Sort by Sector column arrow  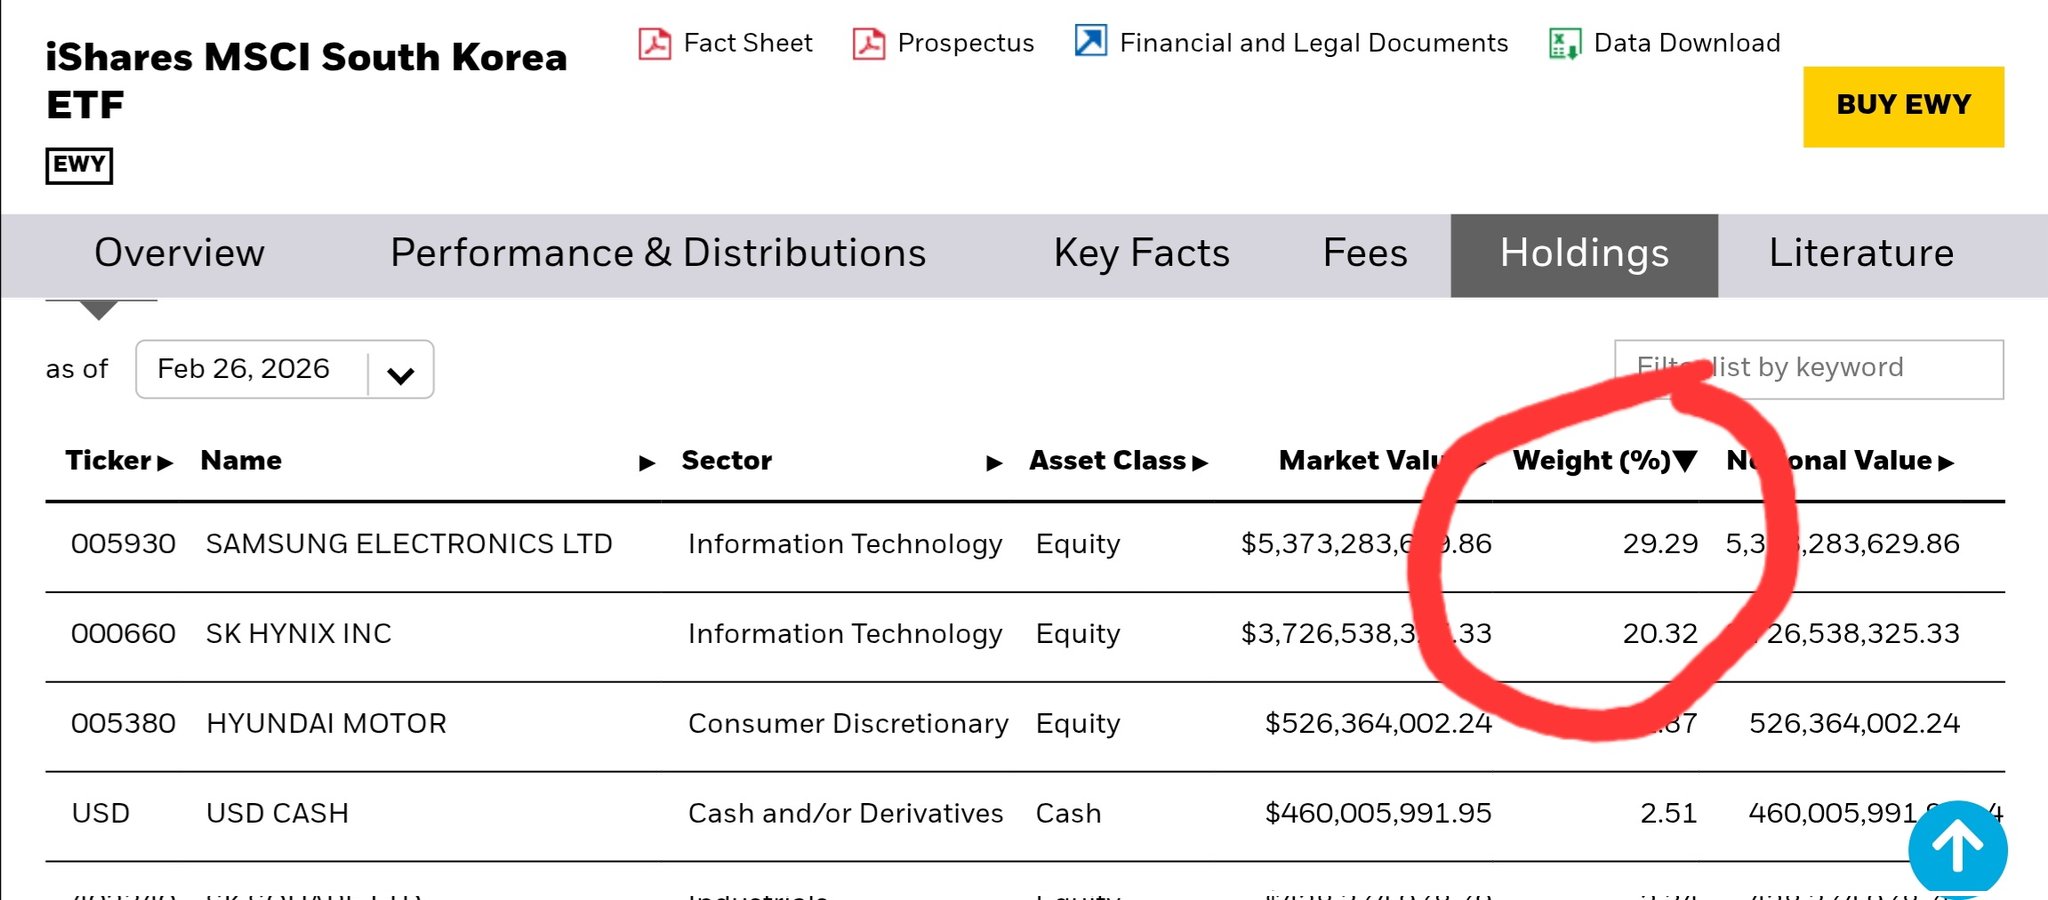point(994,463)
